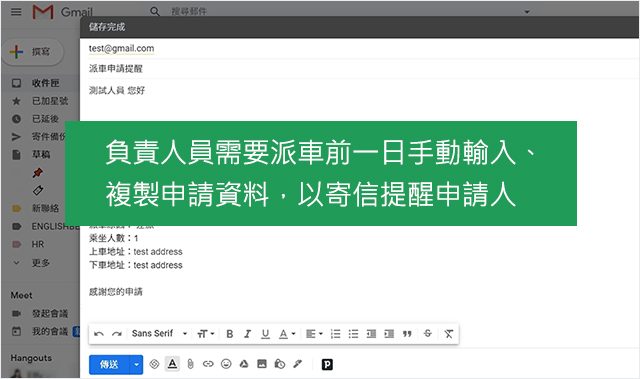Screen dimensions: 640x379
Task: Apply quote formatting
Action: [x=407, y=334]
